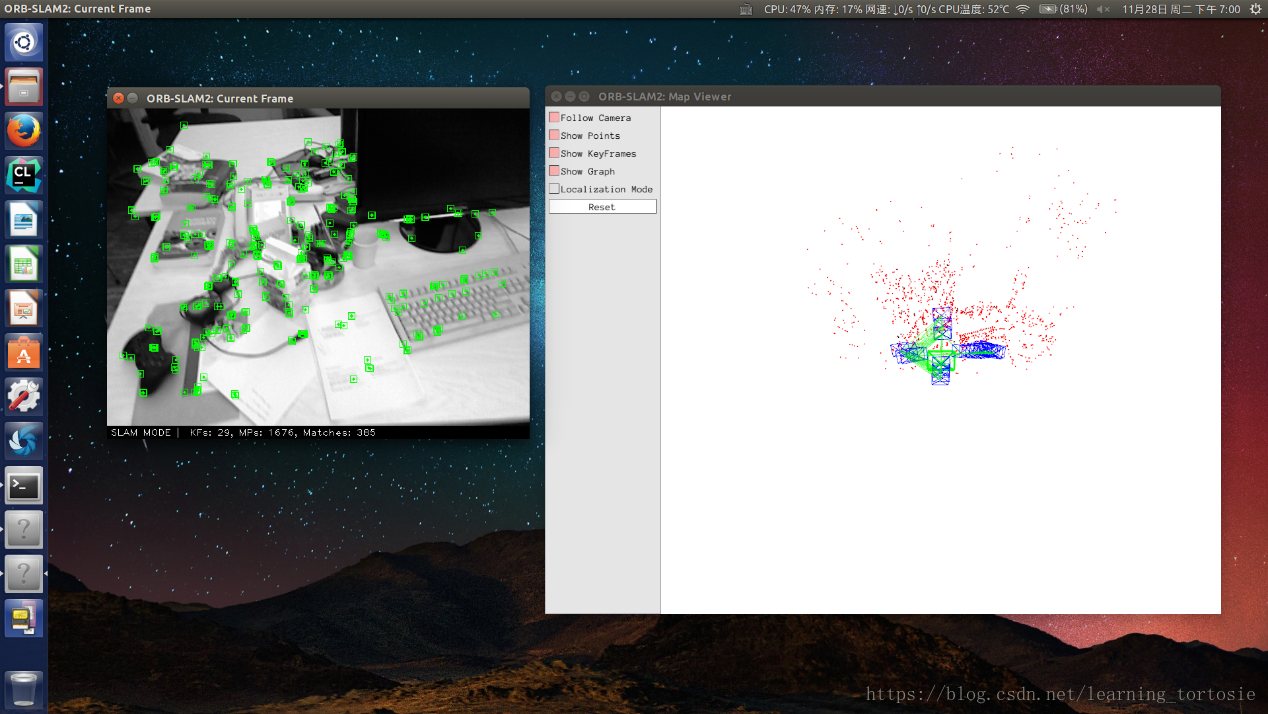Toggle the Show KeyFrames checkbox
The height and width of the screenshot is (714, 1268).
554,153
